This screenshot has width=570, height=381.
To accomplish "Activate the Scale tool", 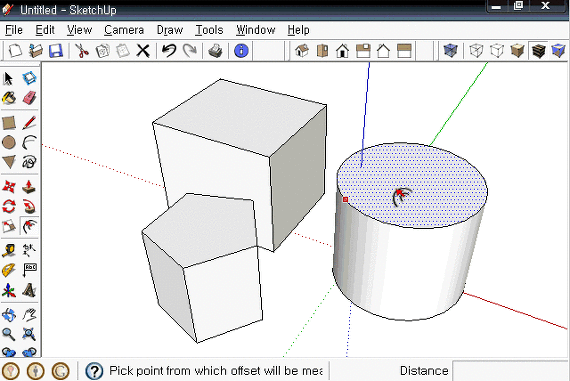I will pos(9,226).
